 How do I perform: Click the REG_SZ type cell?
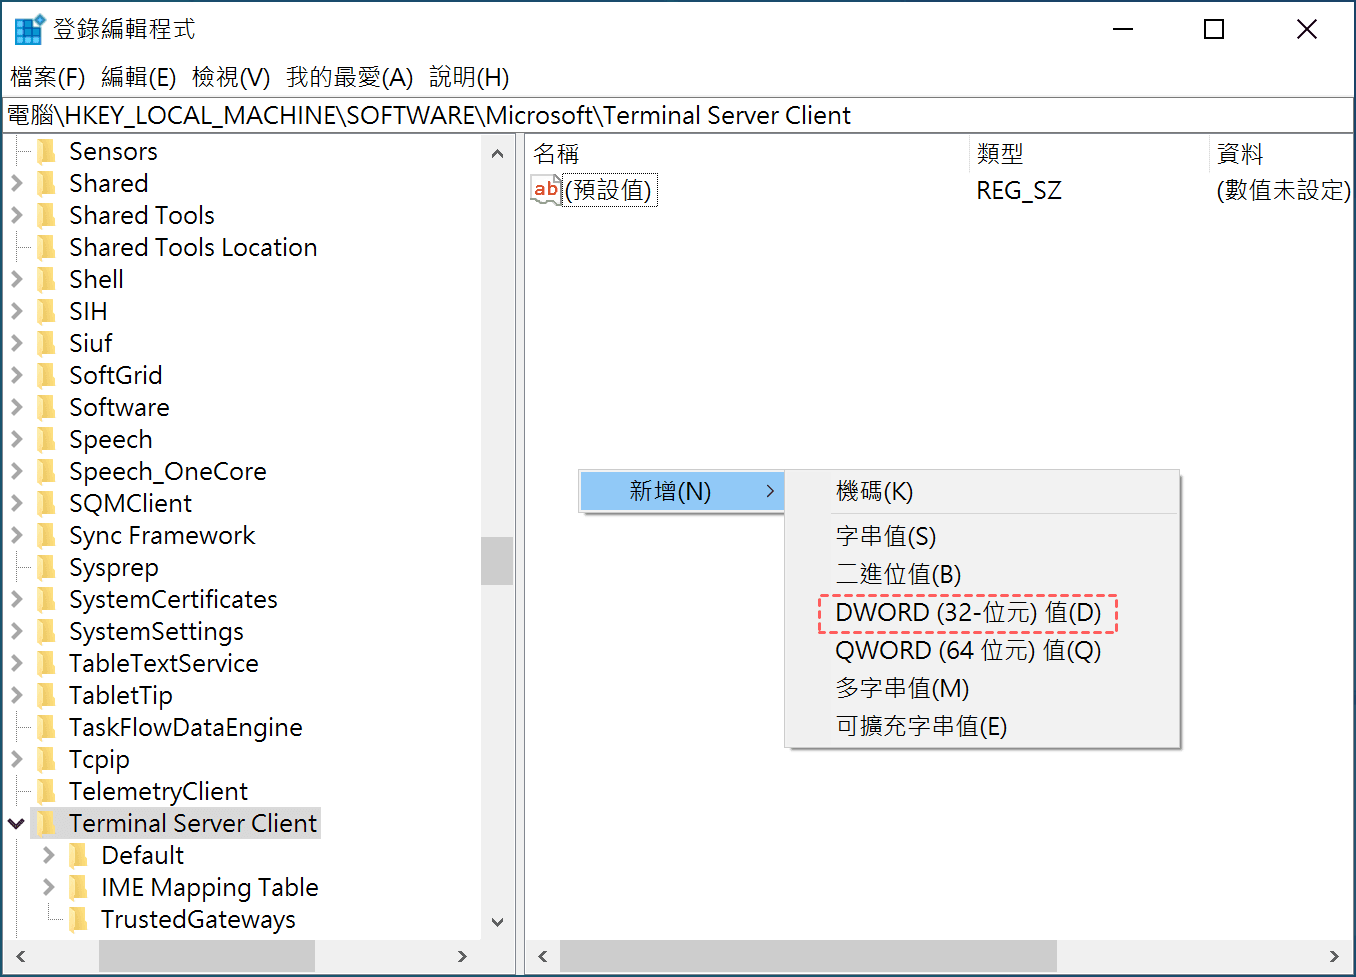1019,190
